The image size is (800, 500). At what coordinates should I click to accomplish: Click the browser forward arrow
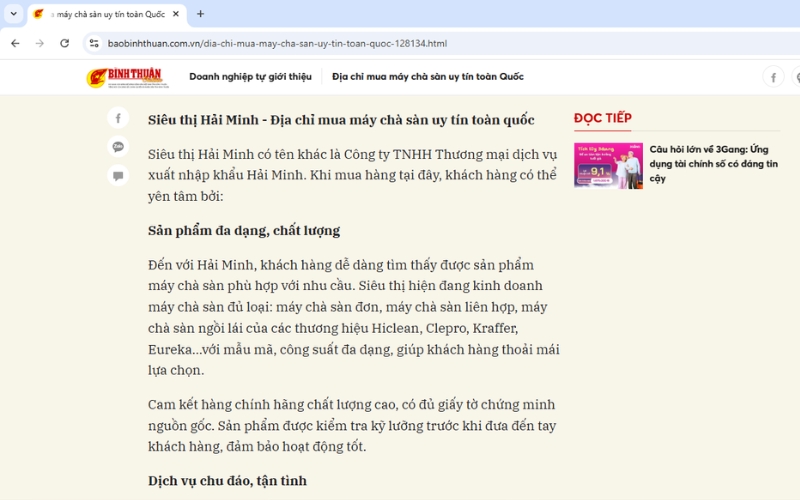pos(40,43)
